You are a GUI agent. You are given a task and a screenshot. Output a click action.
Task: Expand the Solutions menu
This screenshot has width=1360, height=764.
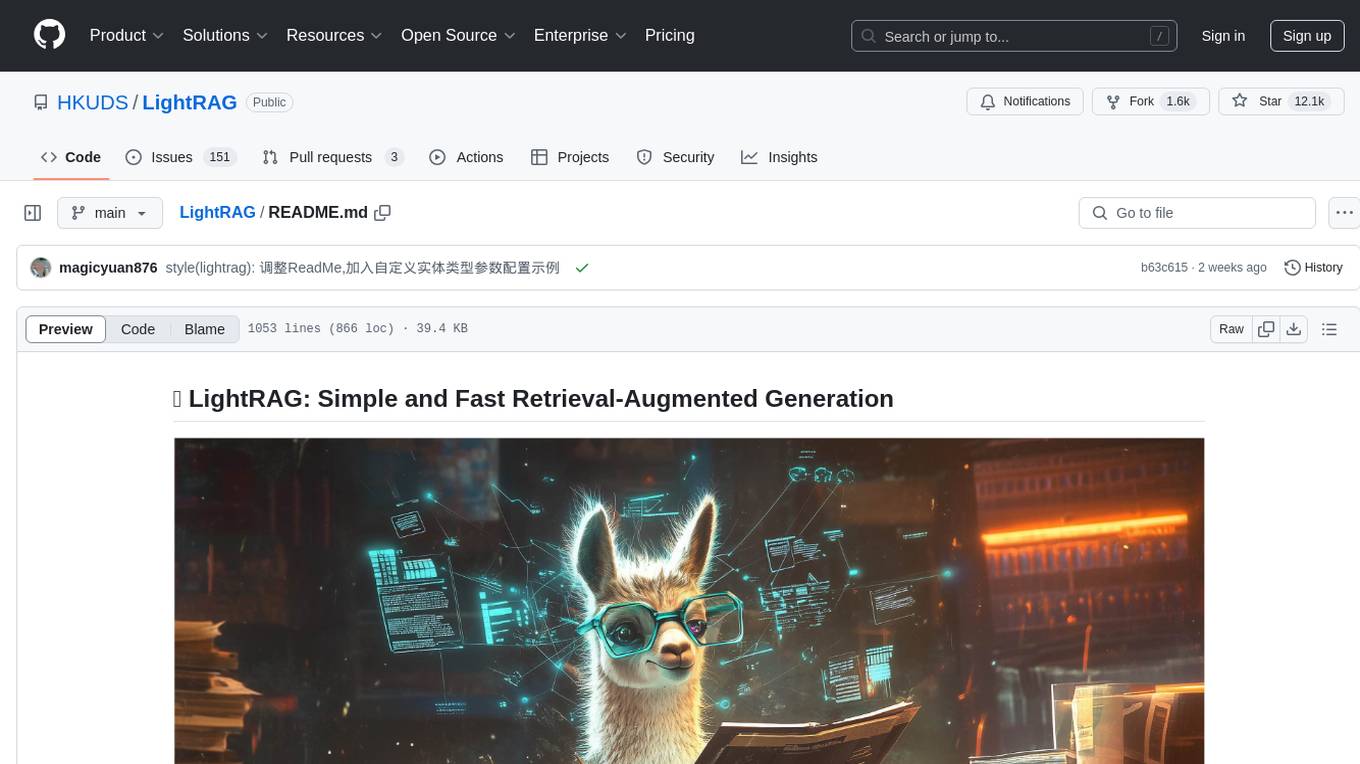point(225,35)
